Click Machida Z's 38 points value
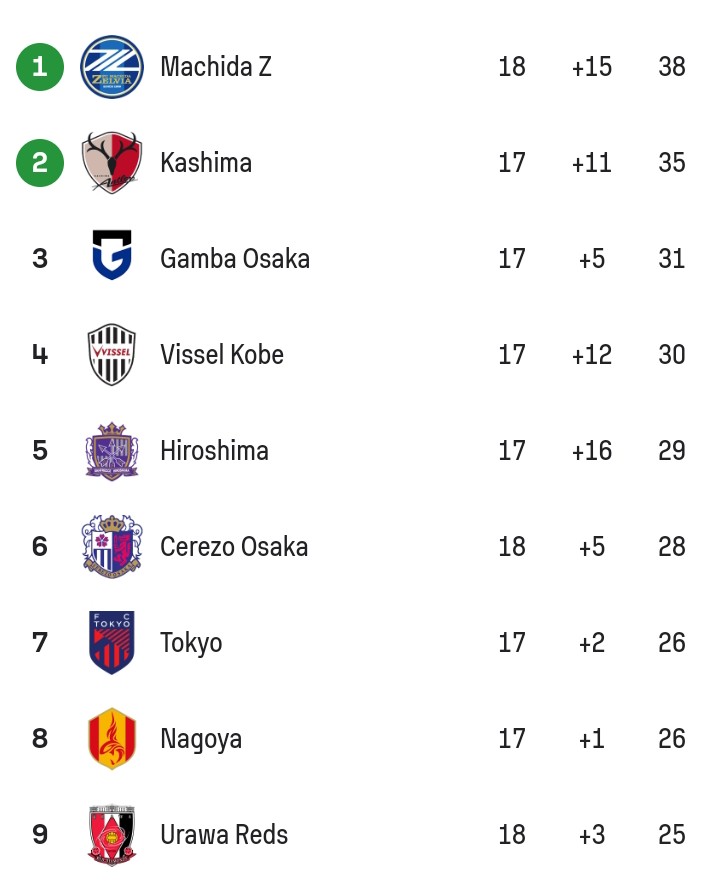720x892 pixels. coord(672,67)
